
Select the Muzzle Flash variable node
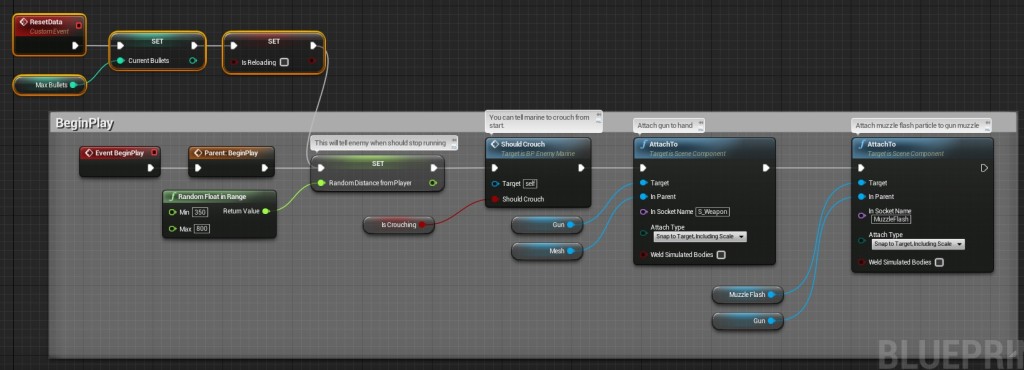pyautogui.click(x=747, y=295)
